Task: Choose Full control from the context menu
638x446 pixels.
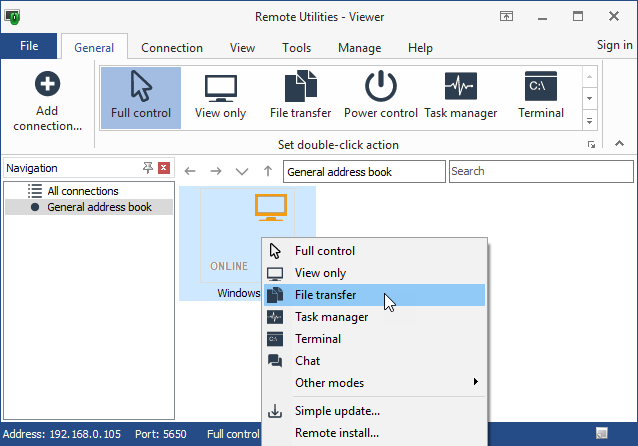Action: click(374, 251)
